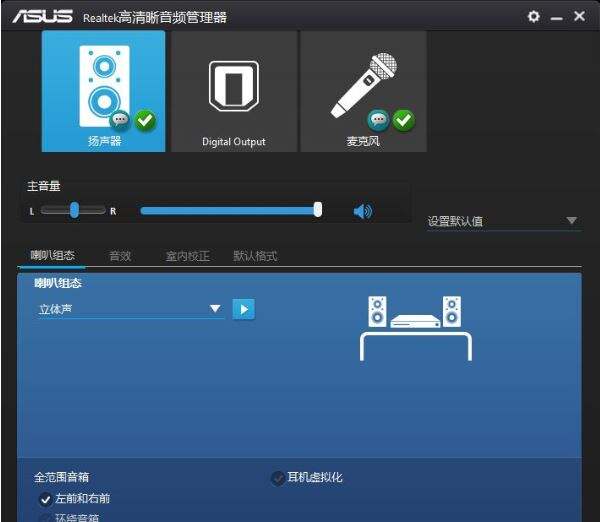Switch to the 室内校正 tab

pyautogui.click(x=188, y=256)
